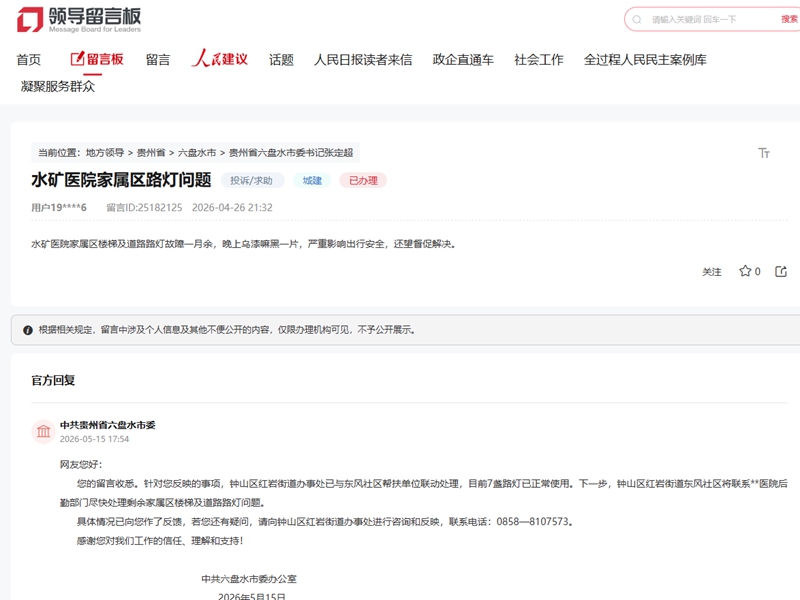Open the 社会工作 navigation item
The image size is (800, 600).
pyautogui.click(x=539, y=60)
